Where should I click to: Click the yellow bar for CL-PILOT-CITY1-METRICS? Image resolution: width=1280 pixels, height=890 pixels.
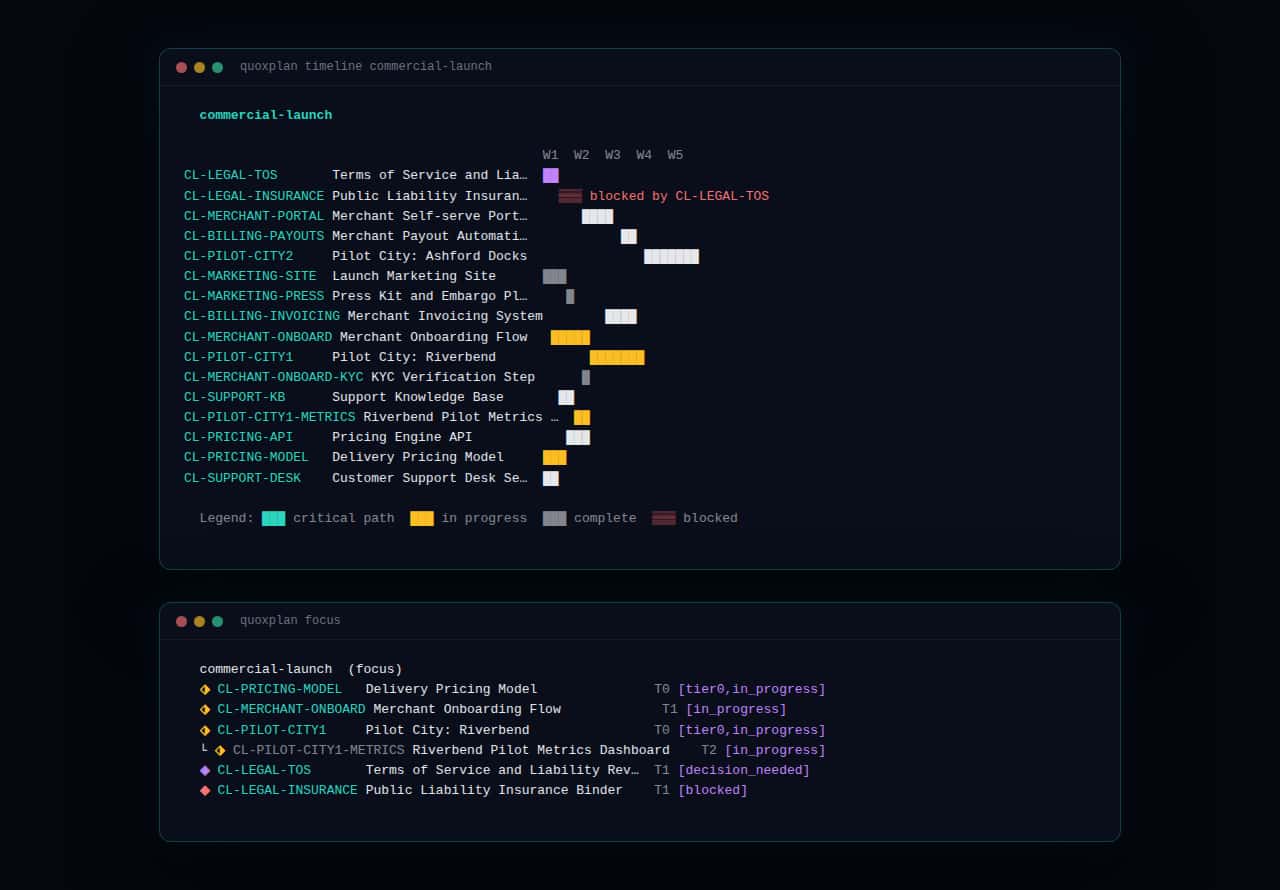point(582,417)
